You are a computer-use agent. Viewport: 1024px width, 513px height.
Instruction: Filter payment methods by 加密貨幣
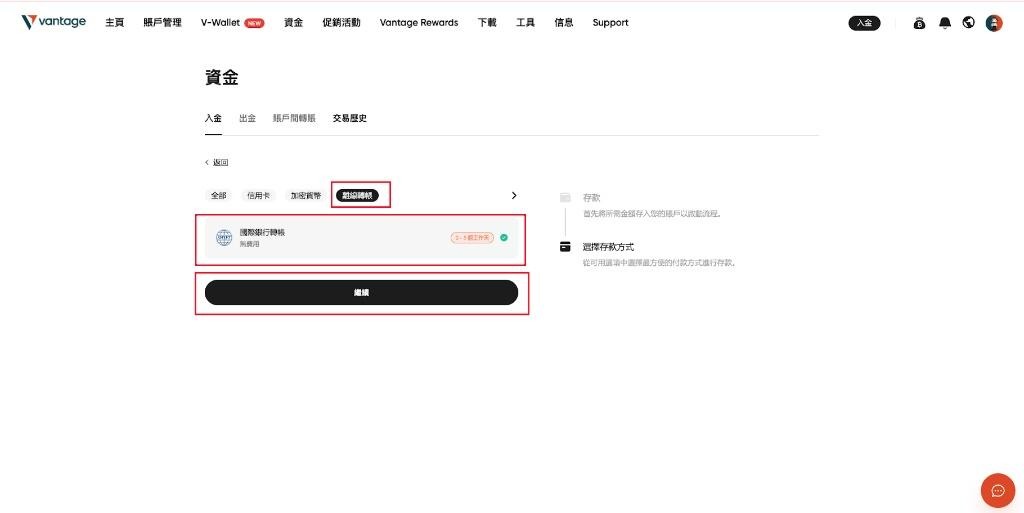tap(306, 195)
